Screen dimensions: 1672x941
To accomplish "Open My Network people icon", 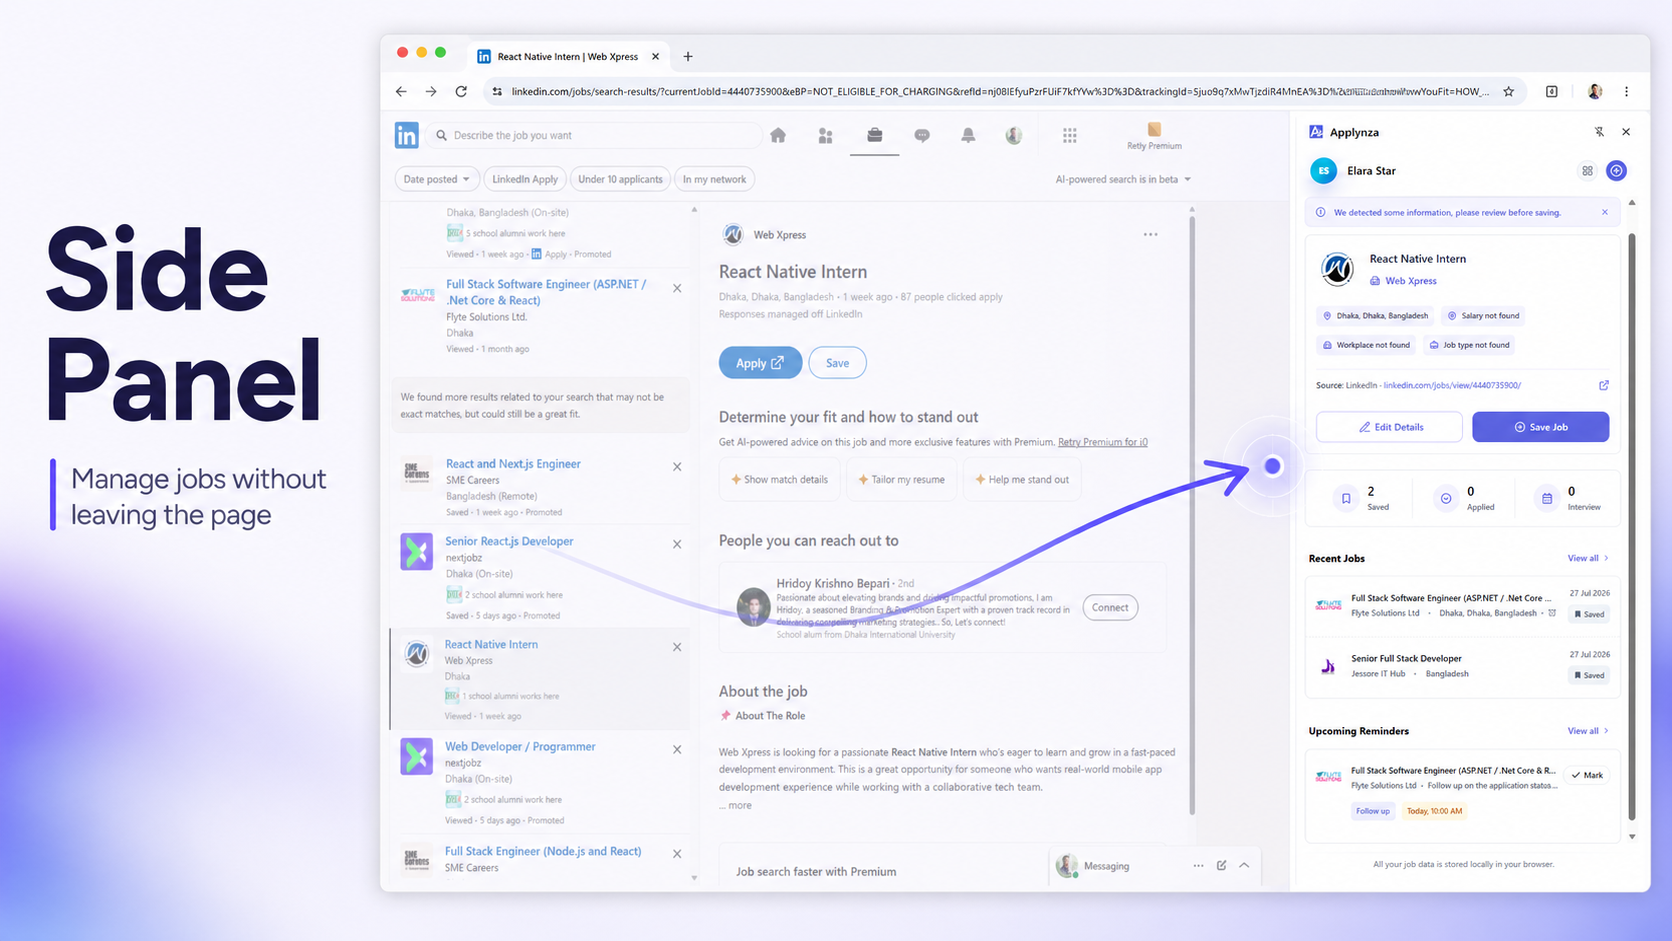I will [x=825, y=135].
